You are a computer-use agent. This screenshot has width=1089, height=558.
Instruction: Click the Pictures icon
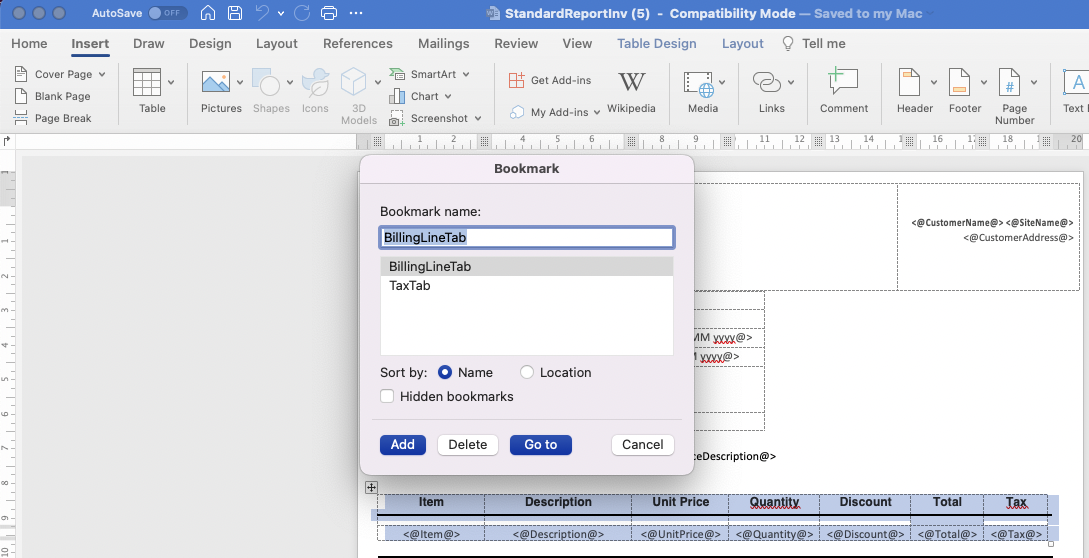pyautogui.click(x=216, y=82)
